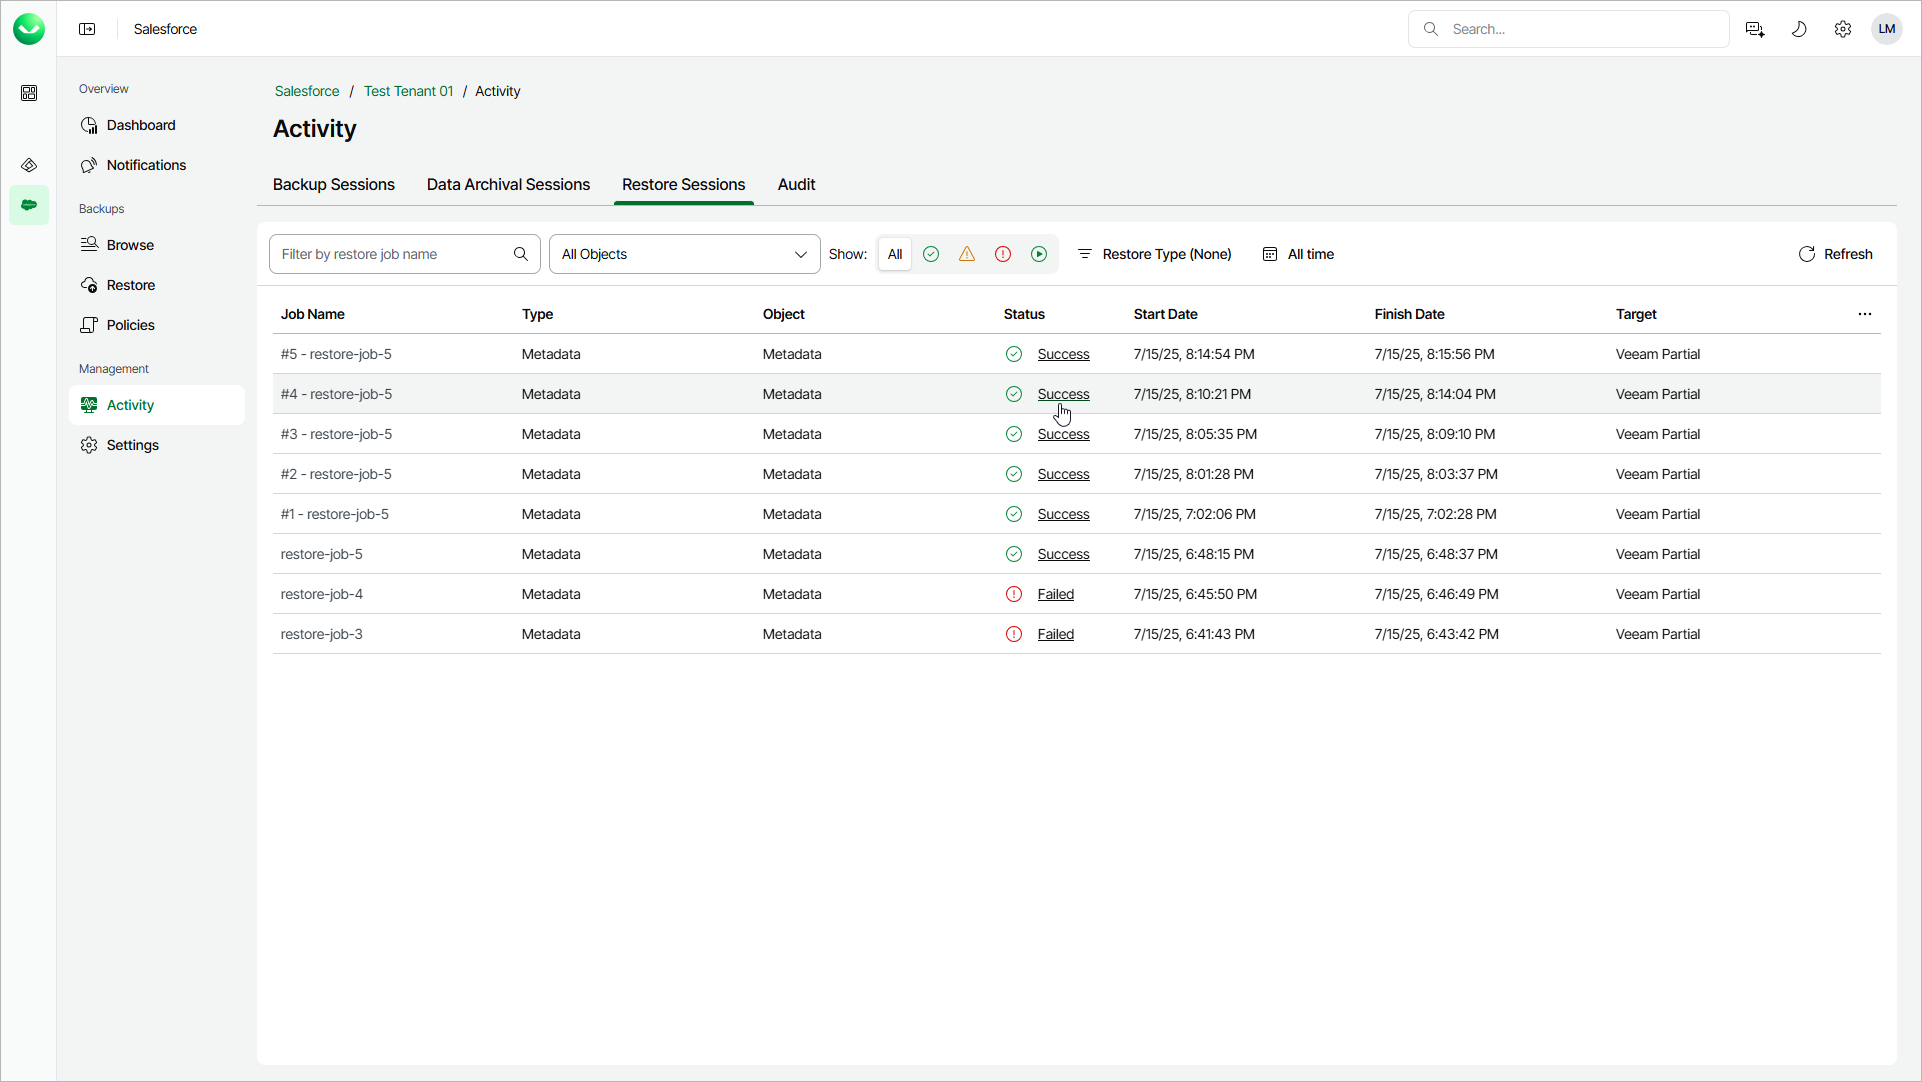Open the All time date filter
Viewport: 1922px width, 1082px height.
pyautogui.click(x=1298, y=254)
